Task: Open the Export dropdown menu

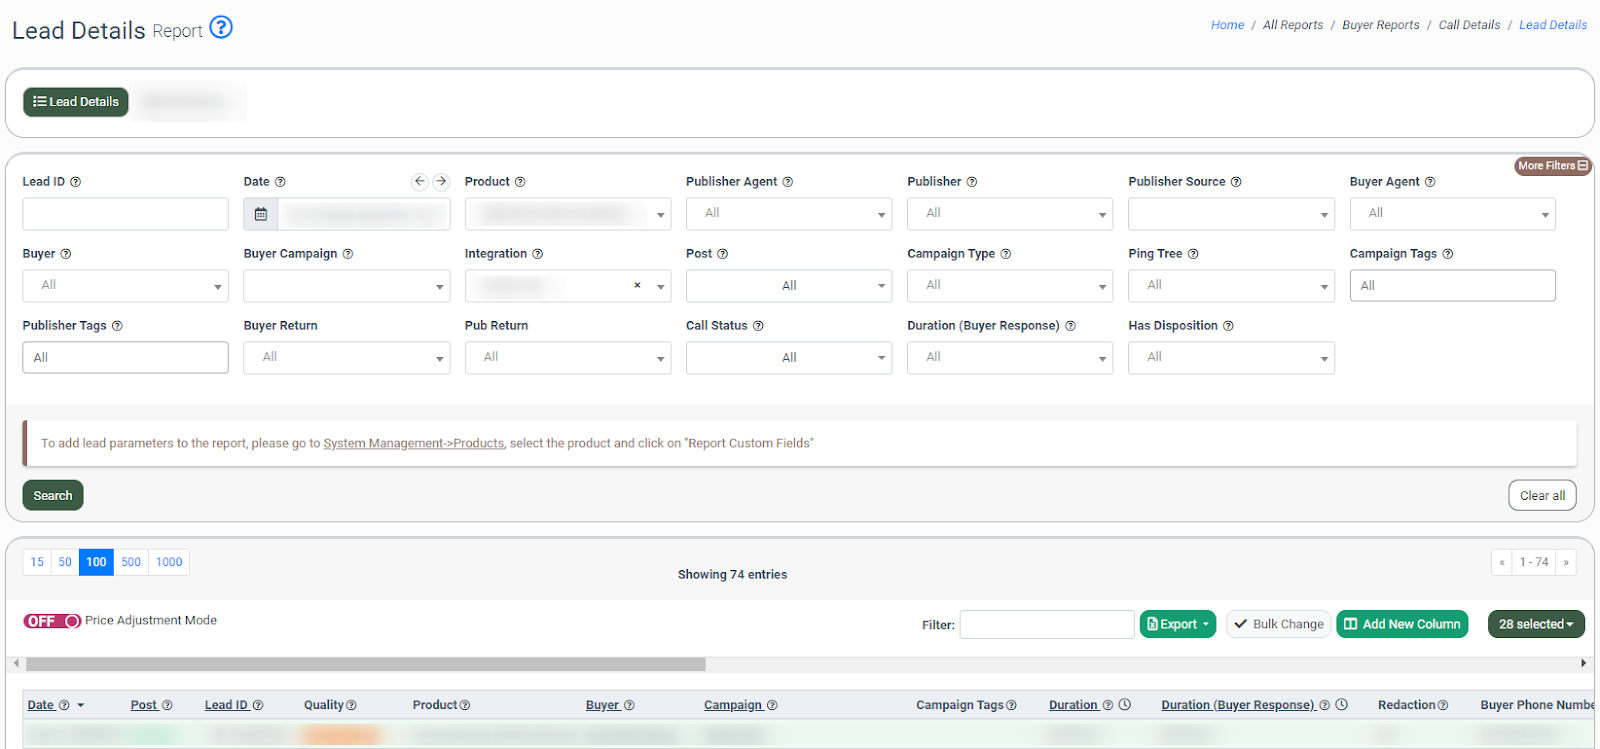Action: click(x=1177, y=624)
